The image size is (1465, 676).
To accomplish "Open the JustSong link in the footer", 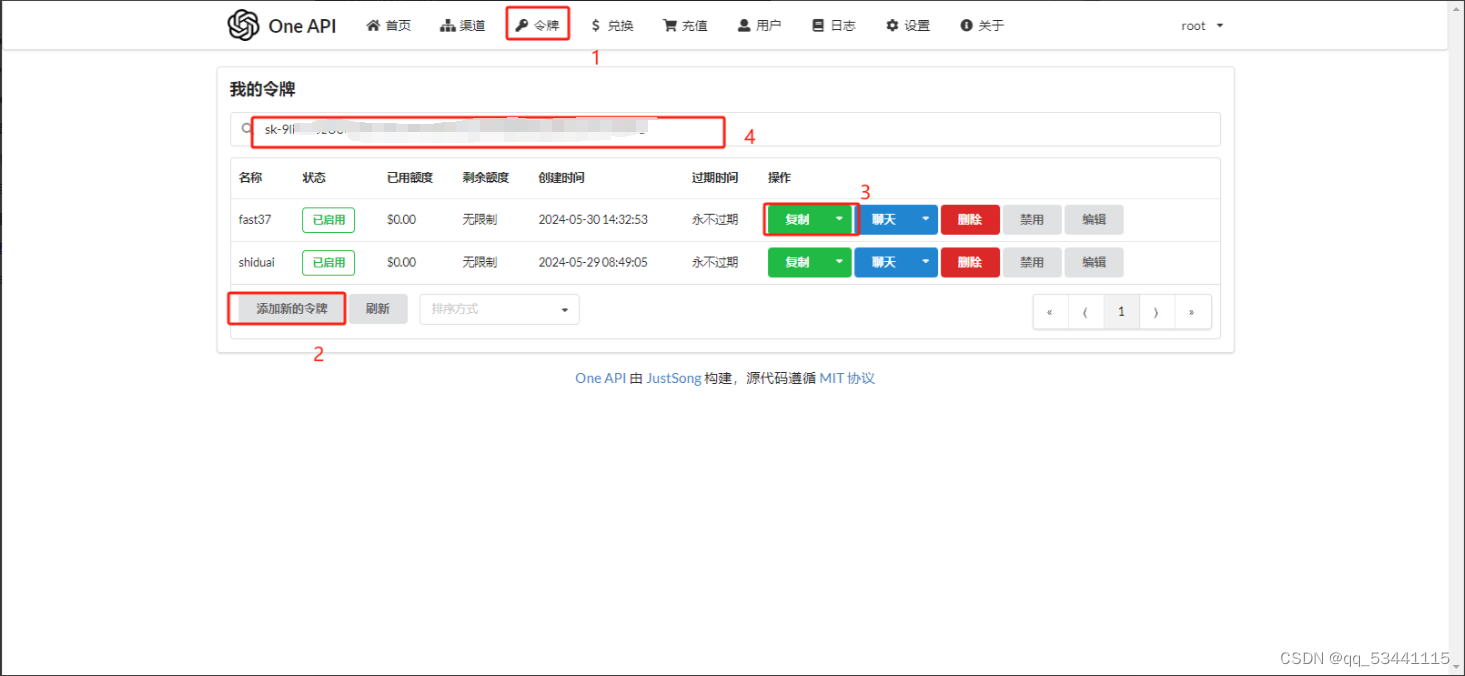I will 671,378.
